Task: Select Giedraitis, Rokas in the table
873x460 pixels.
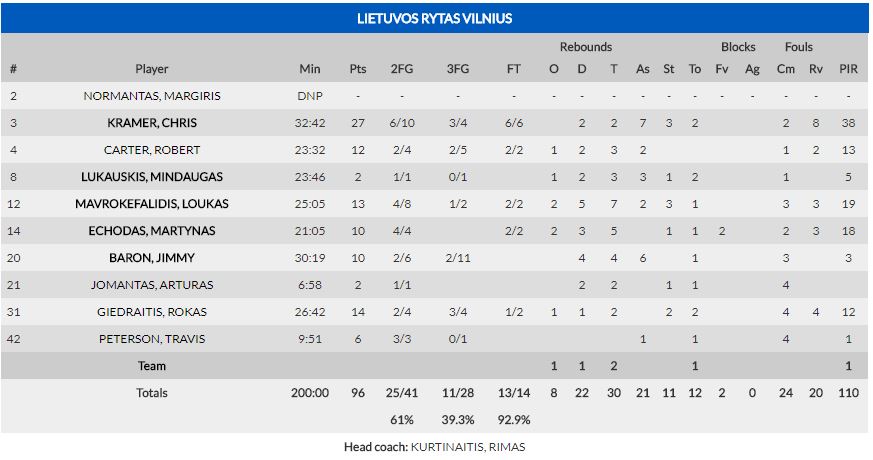Action: (152, 312)
